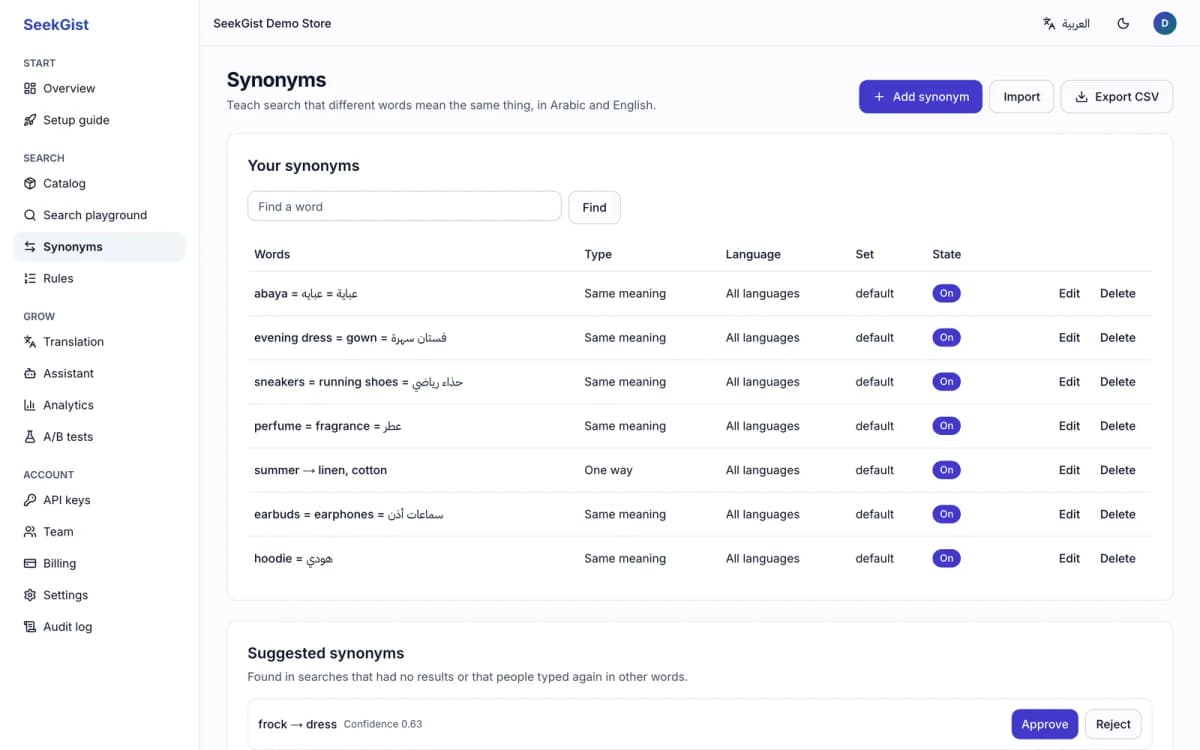
Task: Turn off the sneakers synonym switch
Action: click(x=946, y=381)
